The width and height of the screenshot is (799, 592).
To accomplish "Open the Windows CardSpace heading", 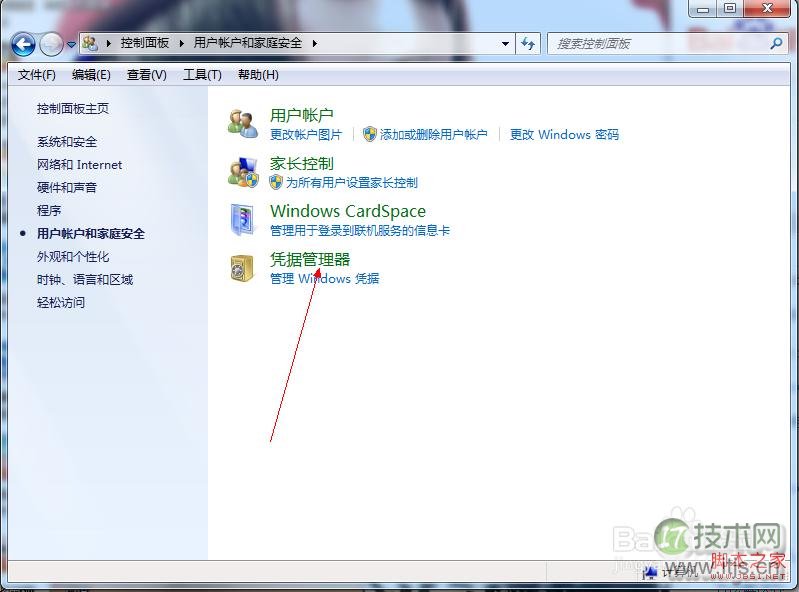I will pos(348,211).
